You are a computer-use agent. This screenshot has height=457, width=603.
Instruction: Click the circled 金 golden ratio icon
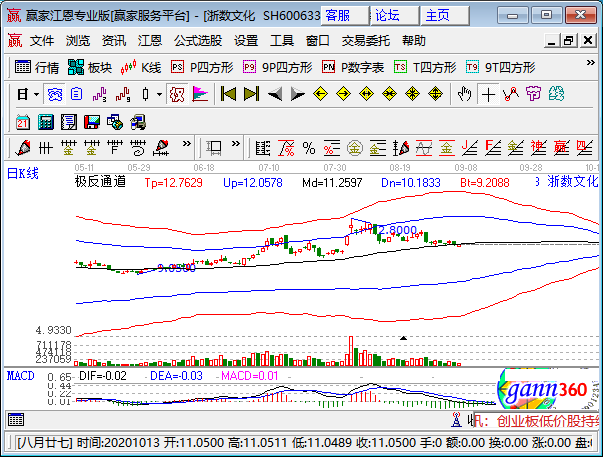355,148
